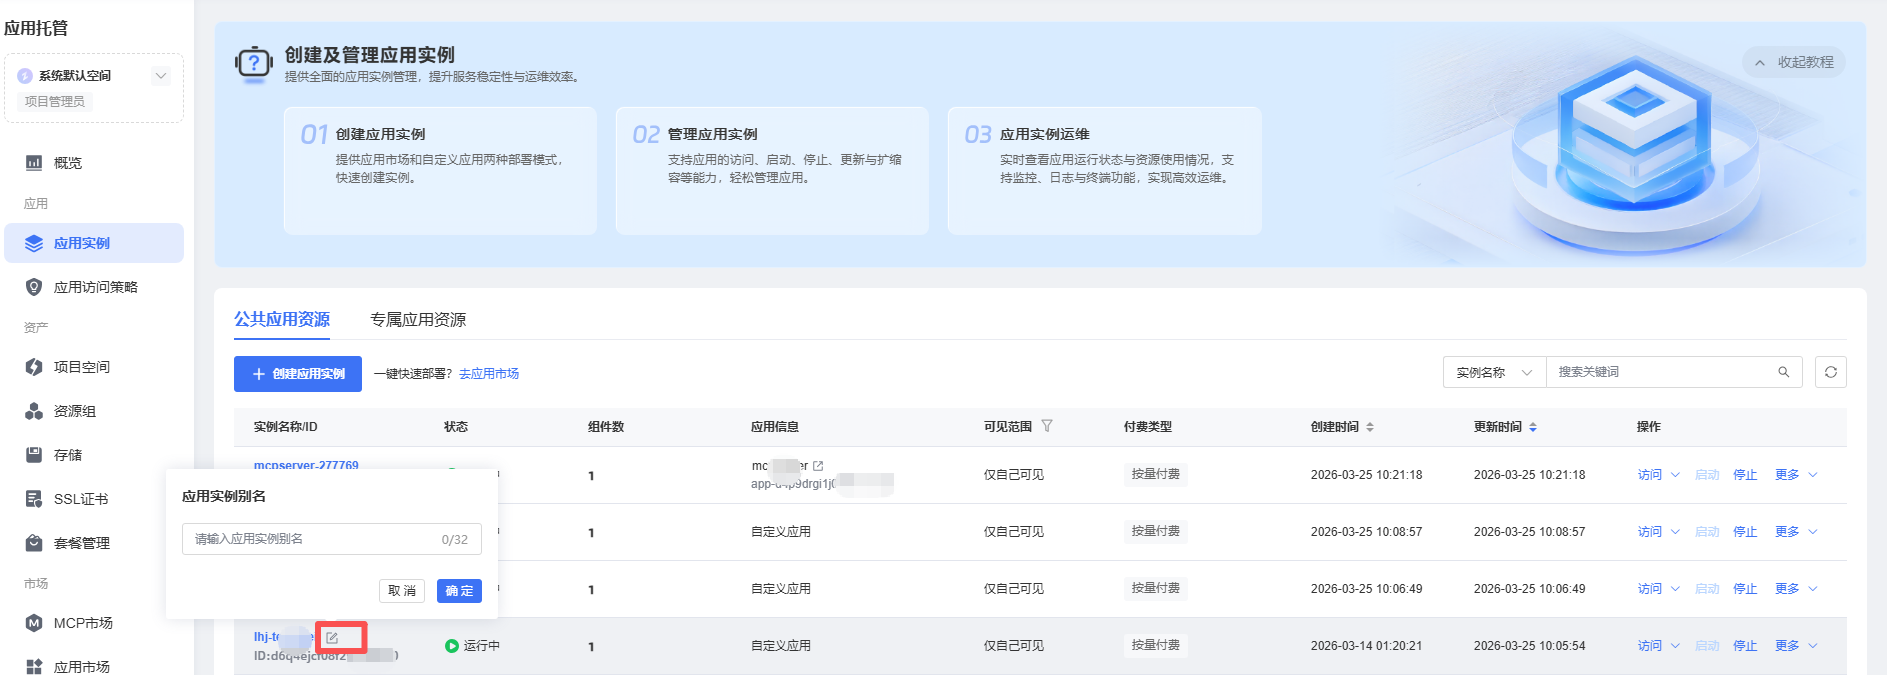
Task: Open the 实例名称 search type dropdown
Action: [1494, 372]
